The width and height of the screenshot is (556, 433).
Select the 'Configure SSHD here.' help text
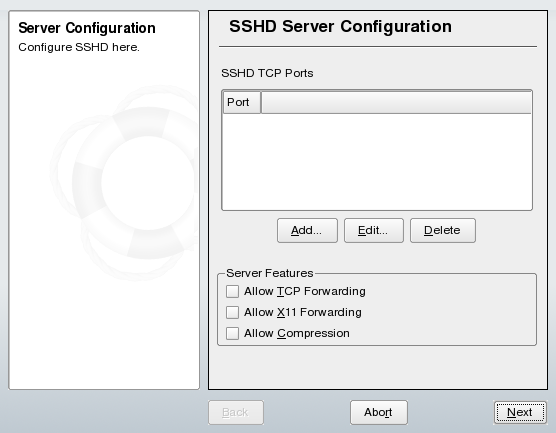point(79,47)
